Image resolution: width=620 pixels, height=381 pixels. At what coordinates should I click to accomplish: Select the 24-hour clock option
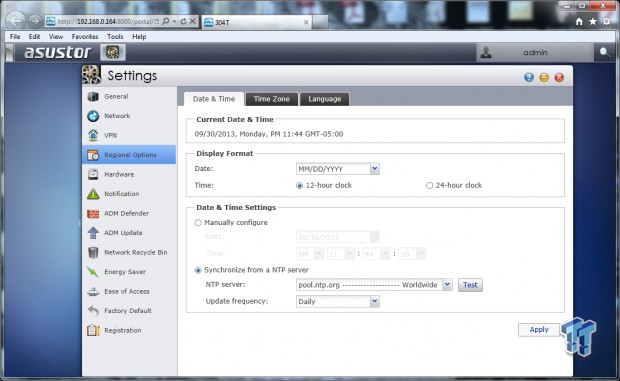click(x=429, y=185)
